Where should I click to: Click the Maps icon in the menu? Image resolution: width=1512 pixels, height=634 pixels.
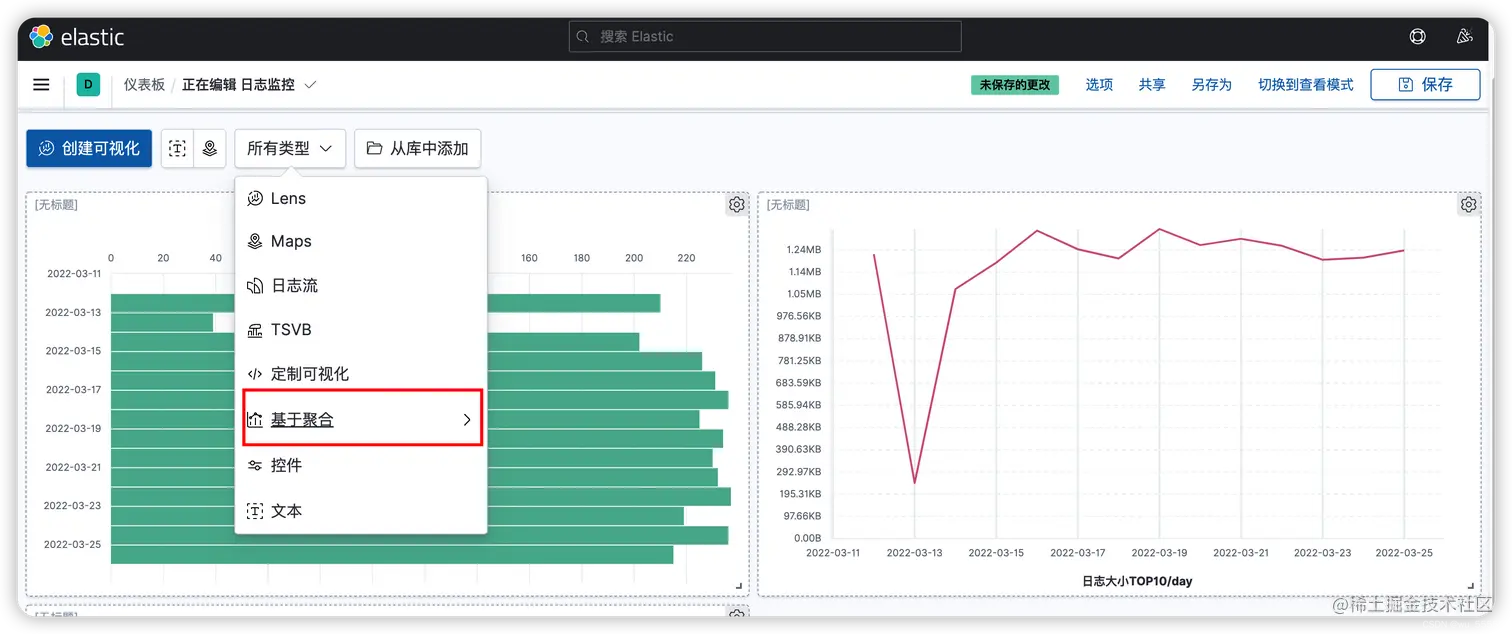pyautogui.click(x=255, y=241)
